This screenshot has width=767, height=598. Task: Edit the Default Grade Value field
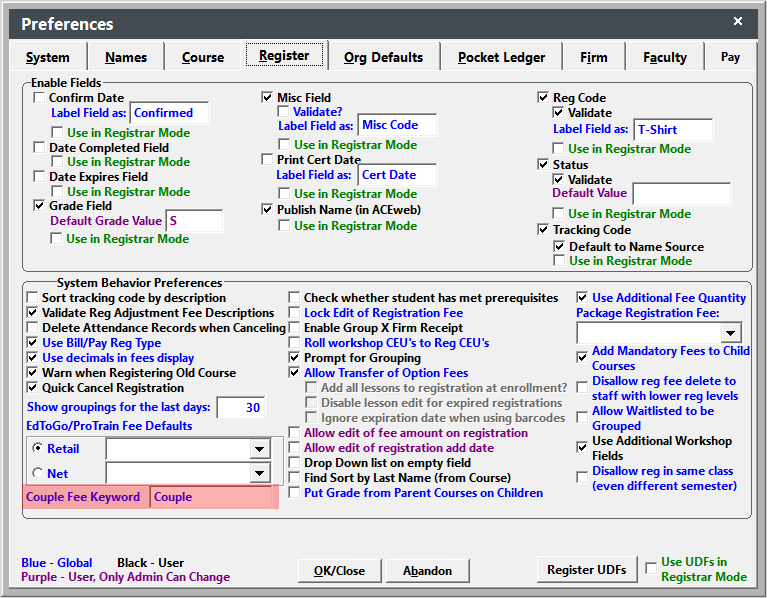[194, 221]
